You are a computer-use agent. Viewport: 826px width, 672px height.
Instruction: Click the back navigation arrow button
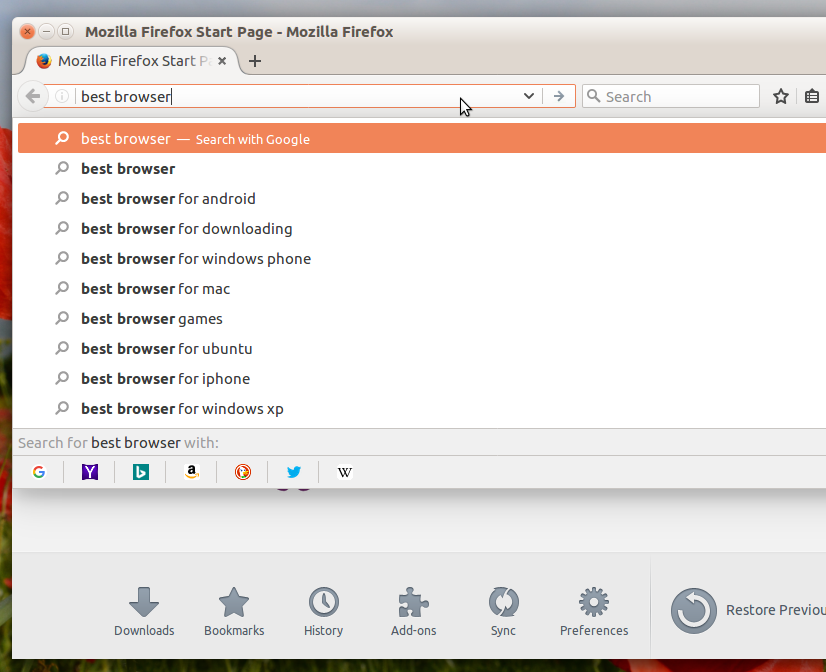(x=33, y=96)
